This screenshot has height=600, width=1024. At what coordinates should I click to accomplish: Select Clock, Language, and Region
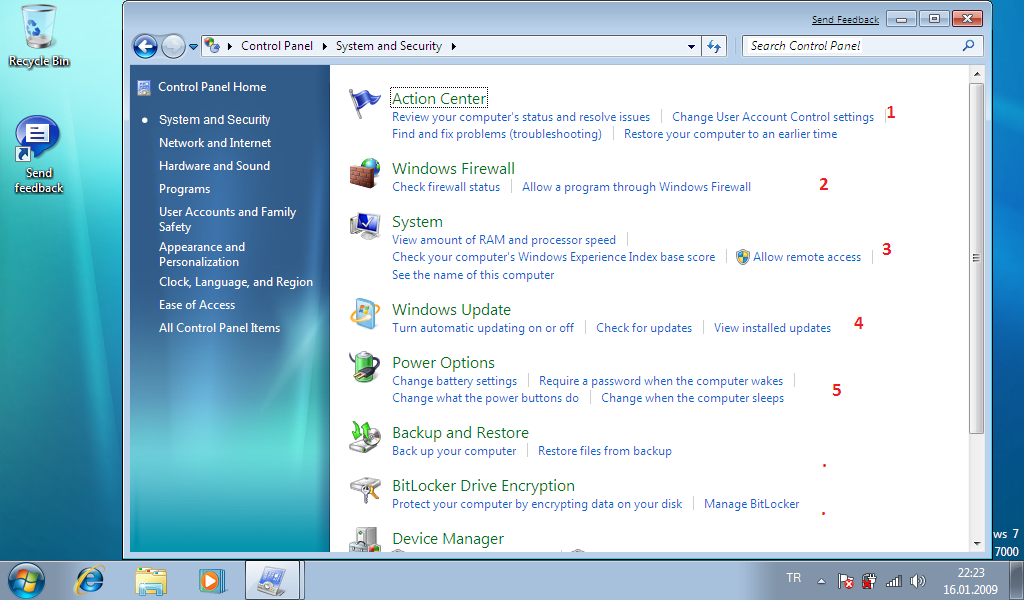(236, 282)
